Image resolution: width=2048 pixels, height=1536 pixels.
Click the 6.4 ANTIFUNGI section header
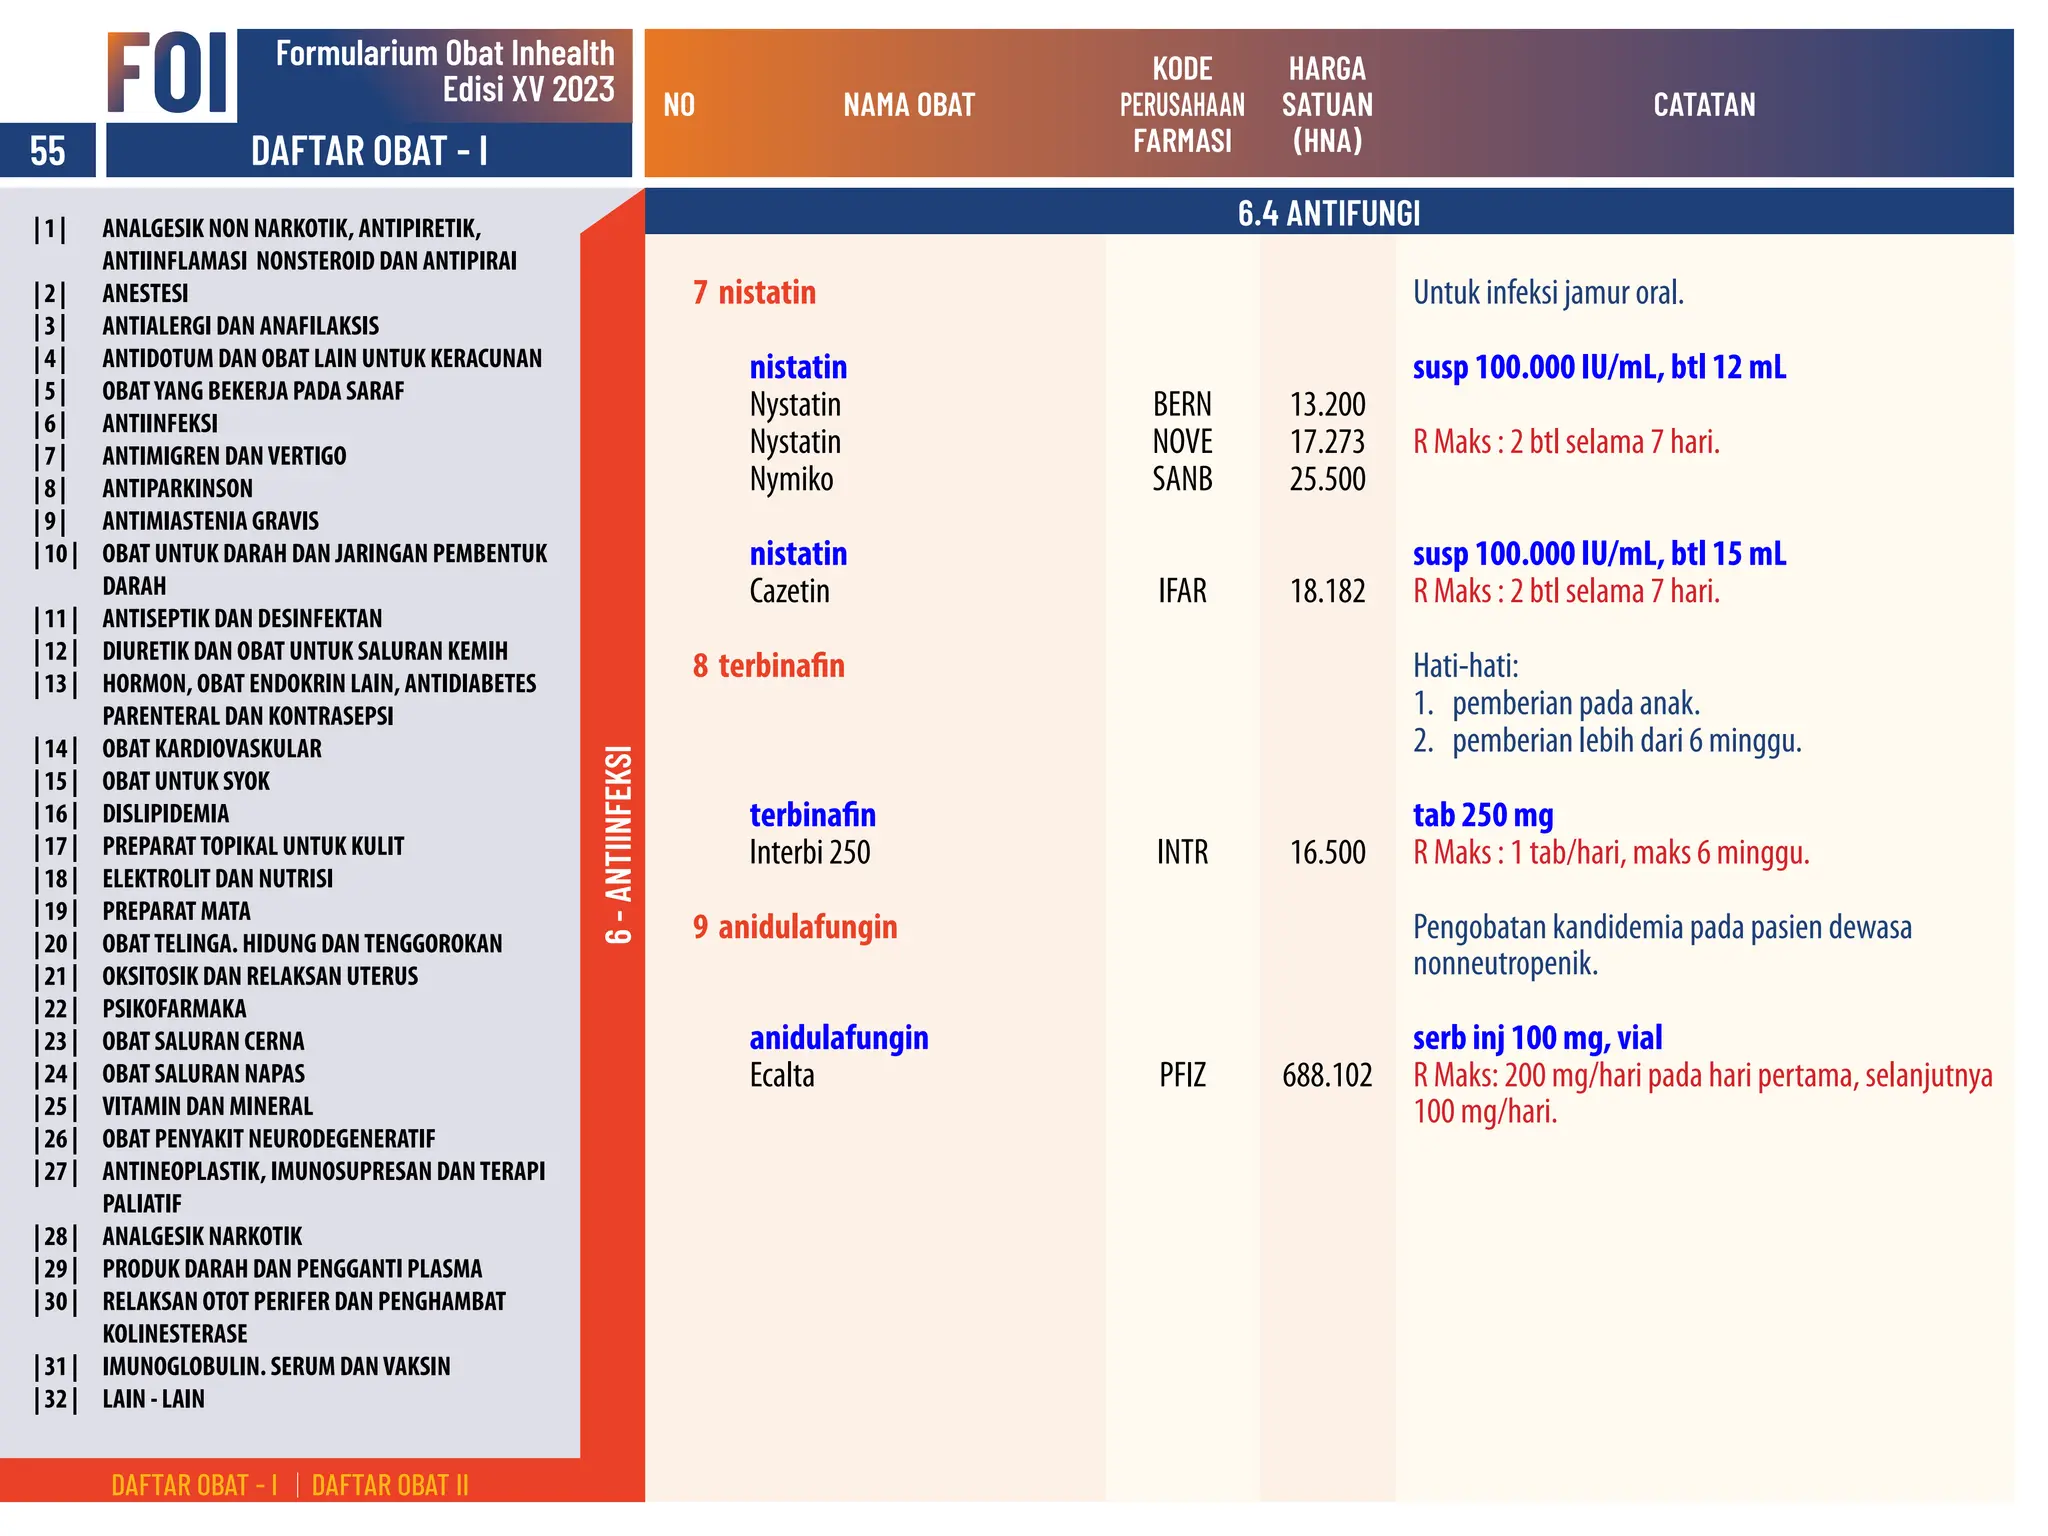click(1328, 213)
